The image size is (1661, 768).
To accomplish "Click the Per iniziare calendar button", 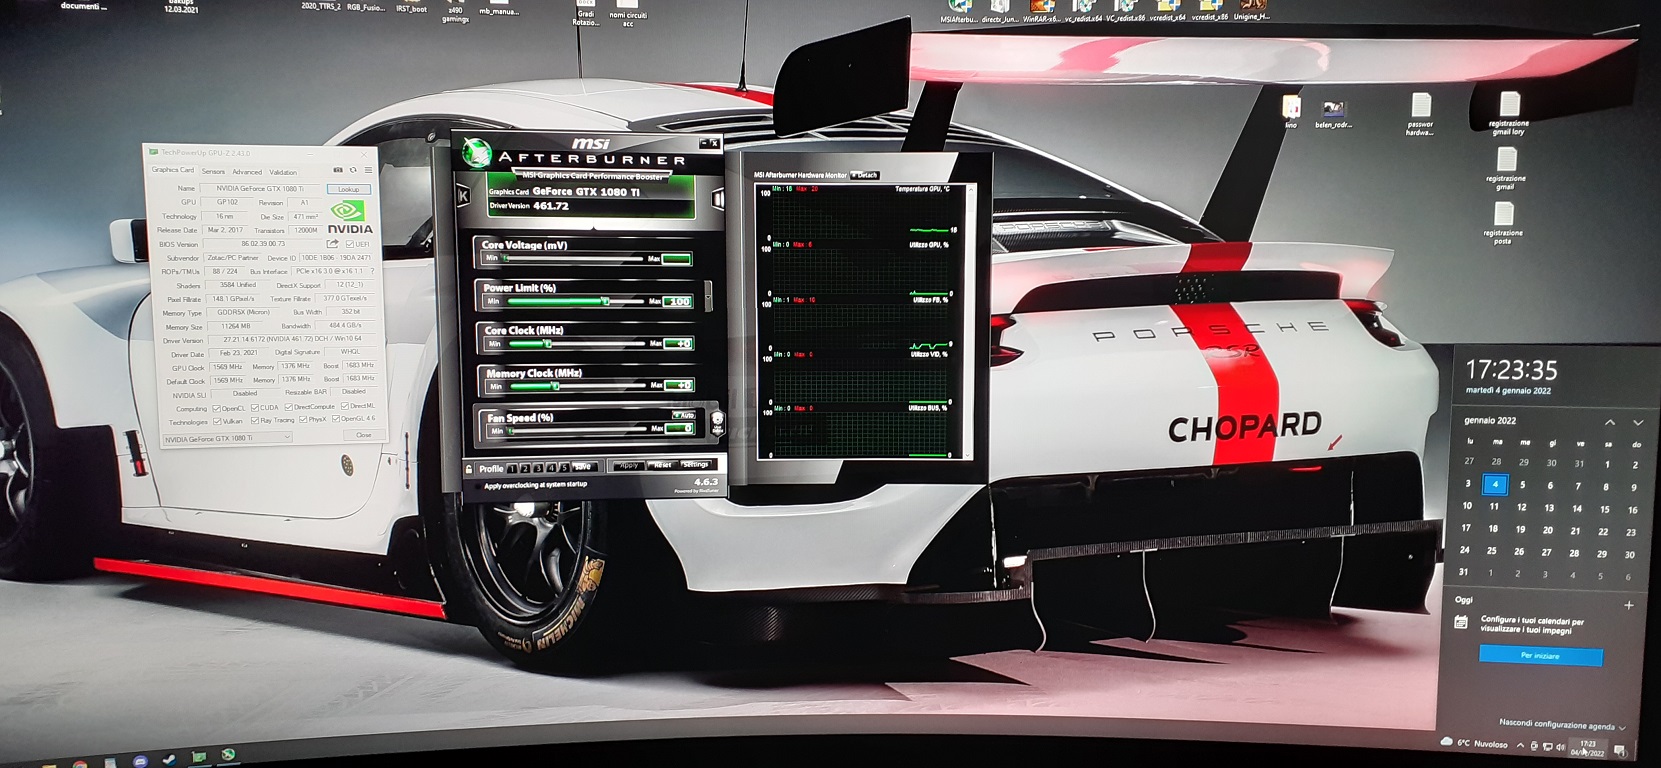I will [1540, 656].
